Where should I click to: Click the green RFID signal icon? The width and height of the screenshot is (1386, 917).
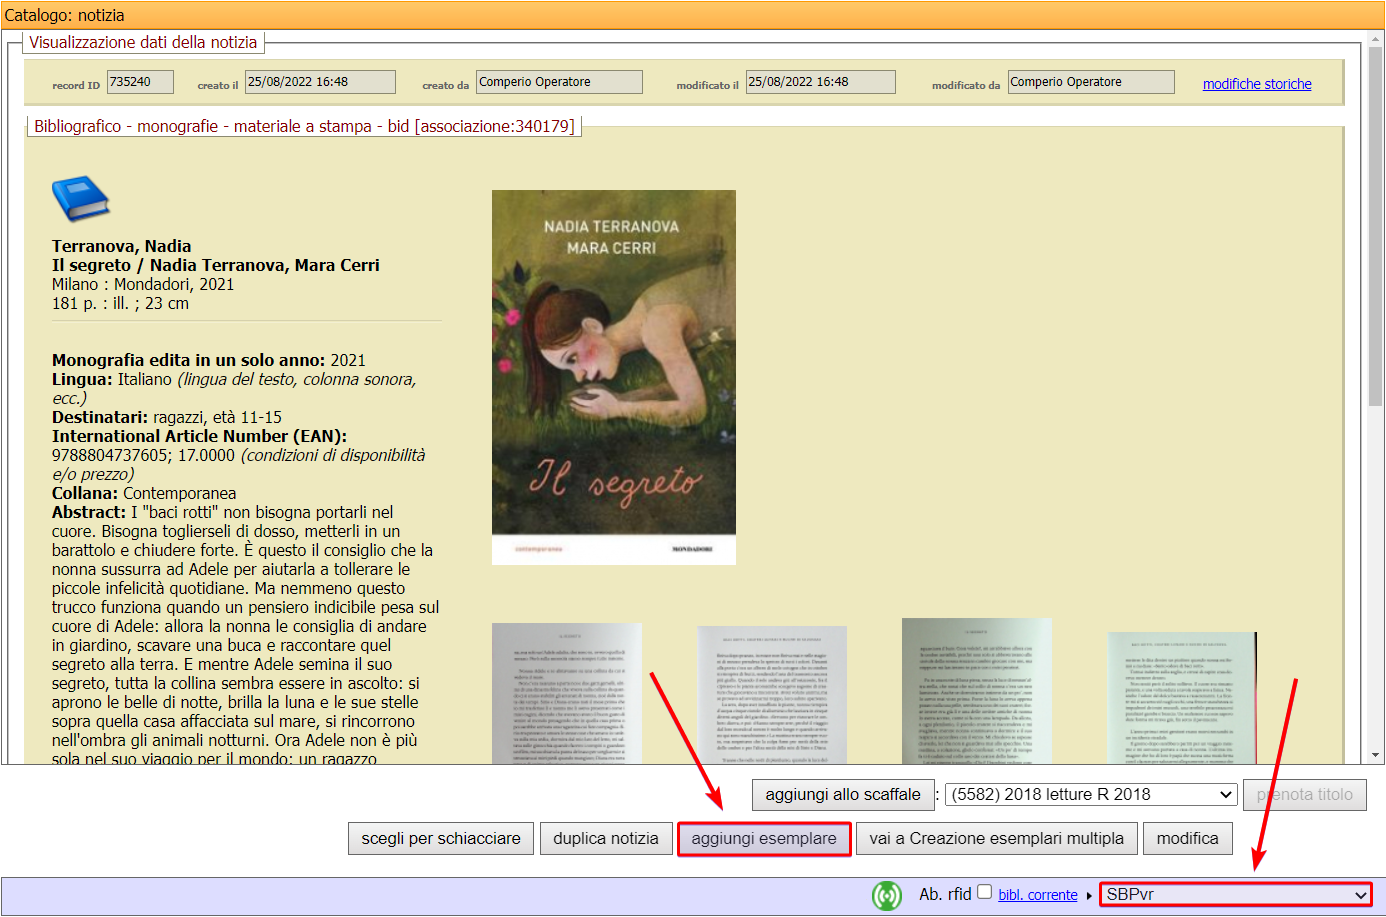887,895
